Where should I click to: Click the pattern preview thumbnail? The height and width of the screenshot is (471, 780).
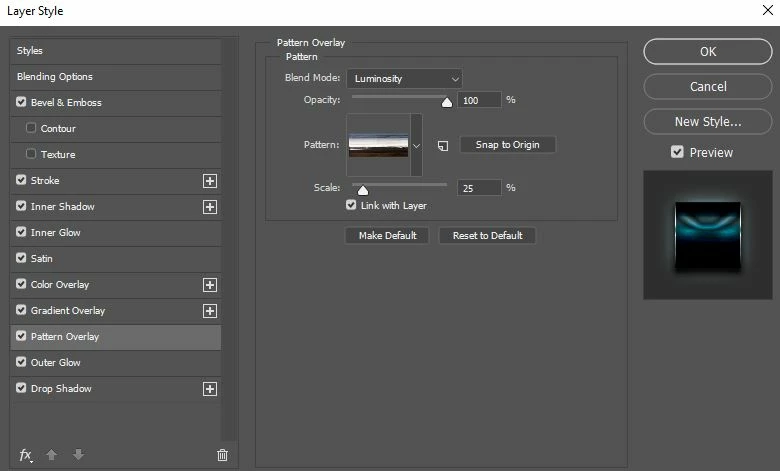point(379,145)
